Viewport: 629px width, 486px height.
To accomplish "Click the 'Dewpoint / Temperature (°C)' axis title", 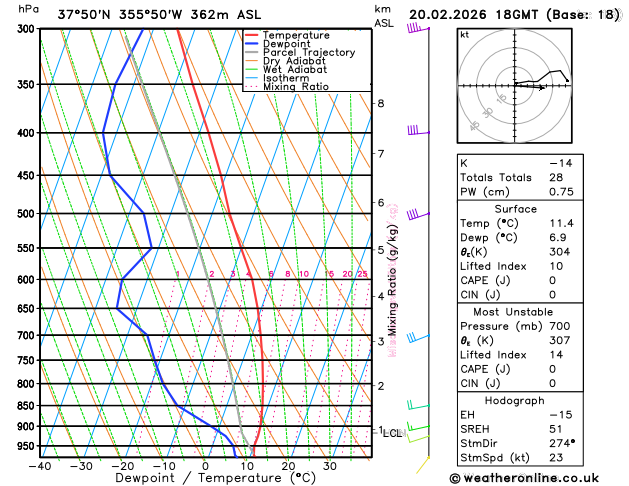I will (215, 478).
